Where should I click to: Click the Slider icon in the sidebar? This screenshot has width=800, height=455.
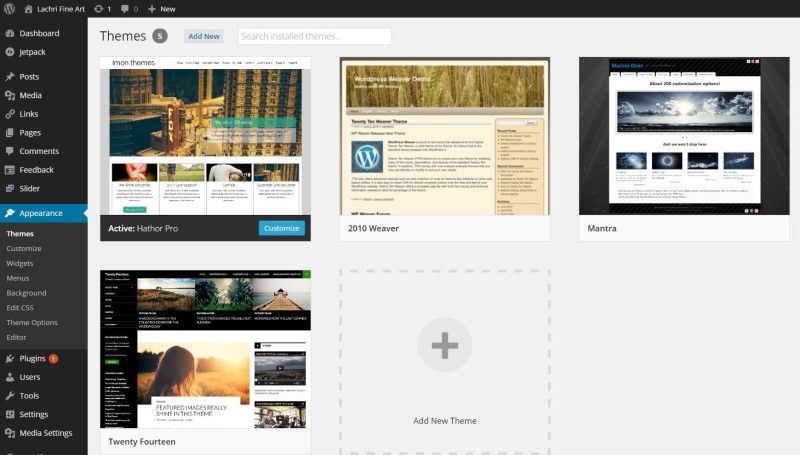click(10, 188)
